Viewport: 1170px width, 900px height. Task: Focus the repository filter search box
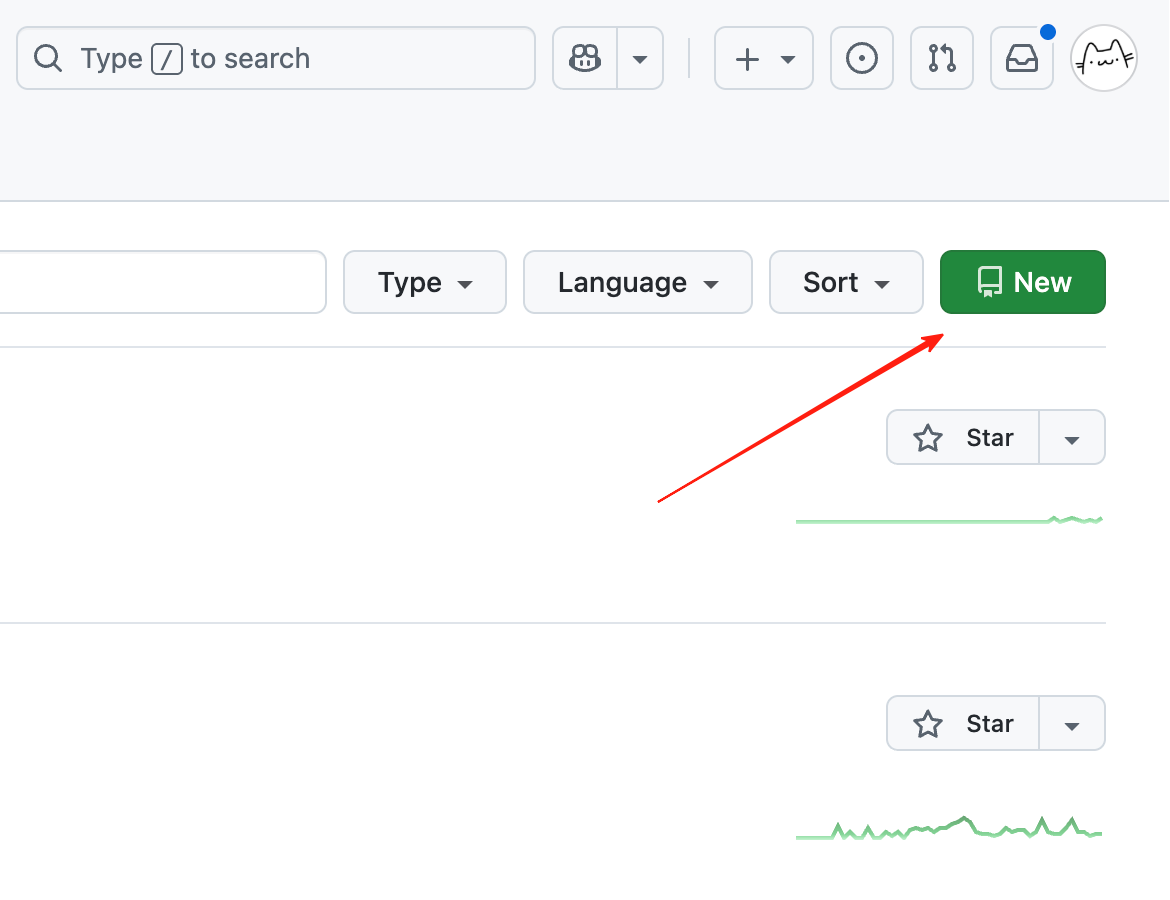[x=160, y=283]
